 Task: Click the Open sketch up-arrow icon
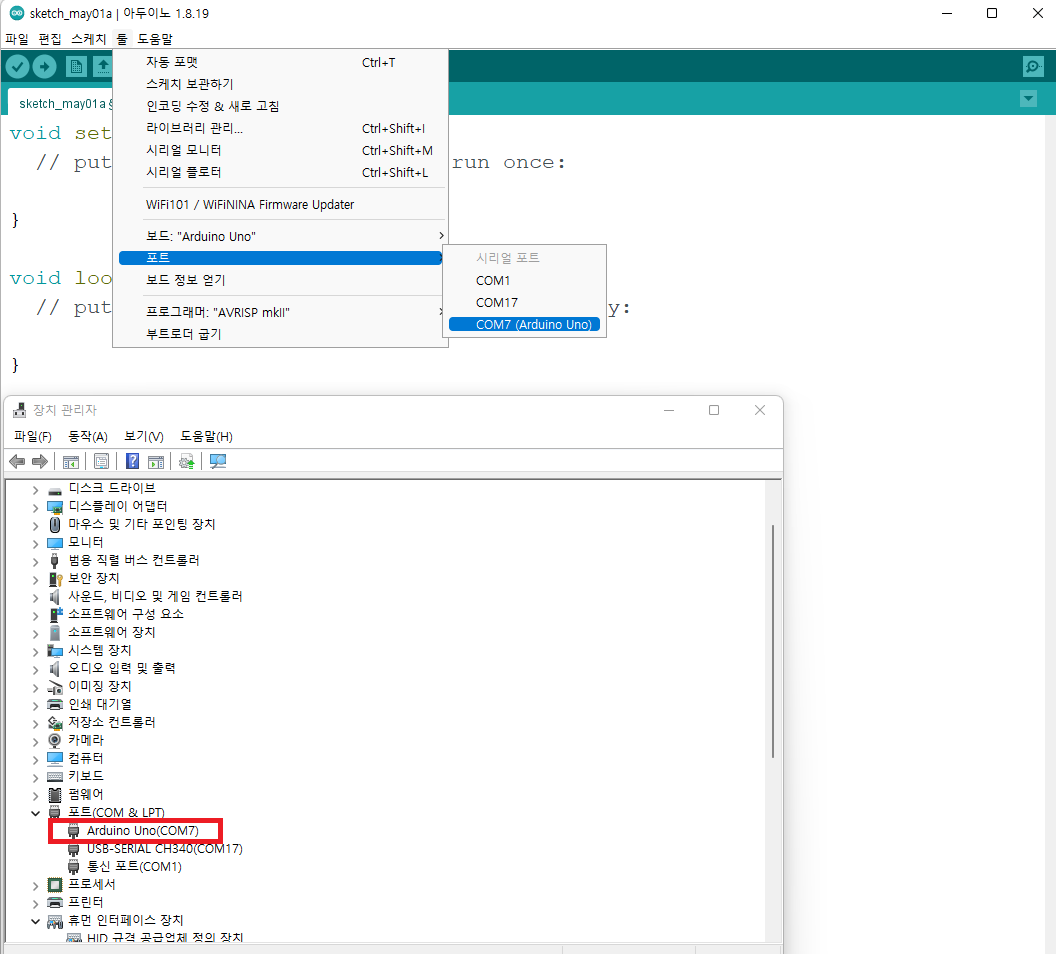pyautogui.click(x=102, y=67)
